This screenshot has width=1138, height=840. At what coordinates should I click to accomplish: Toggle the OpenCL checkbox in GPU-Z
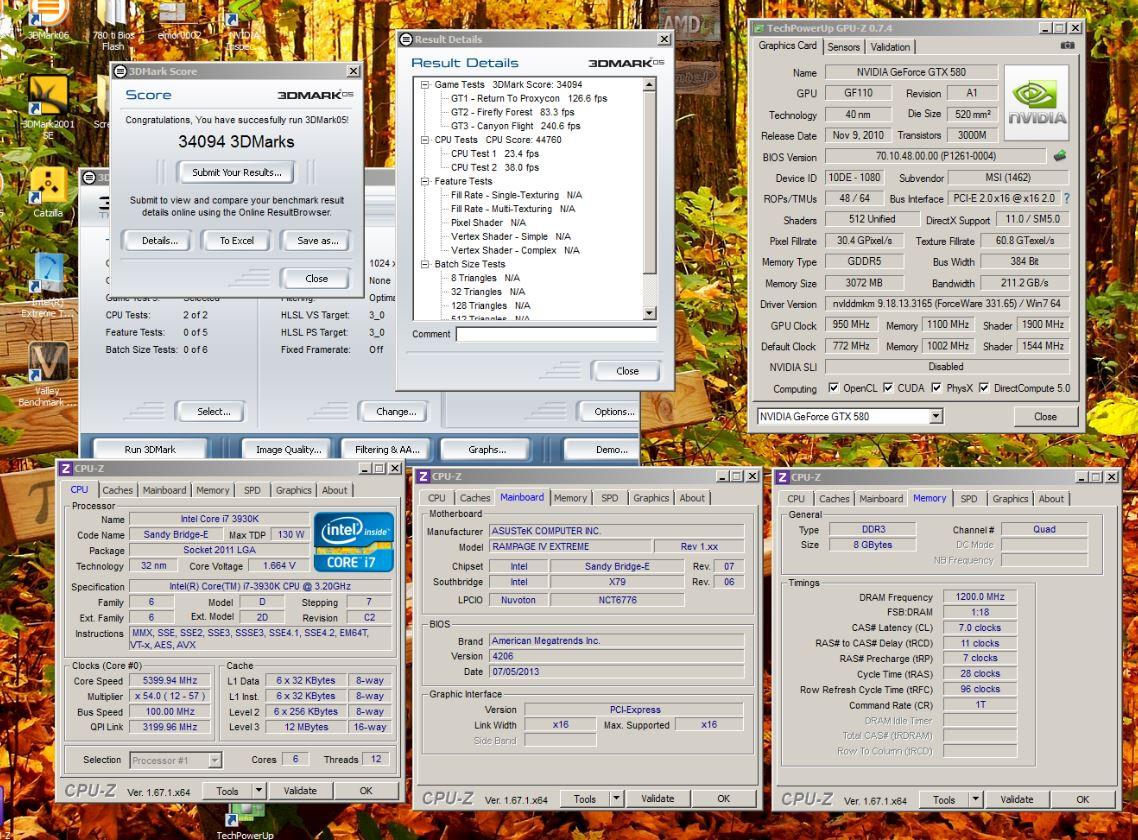tap(833, 388)
